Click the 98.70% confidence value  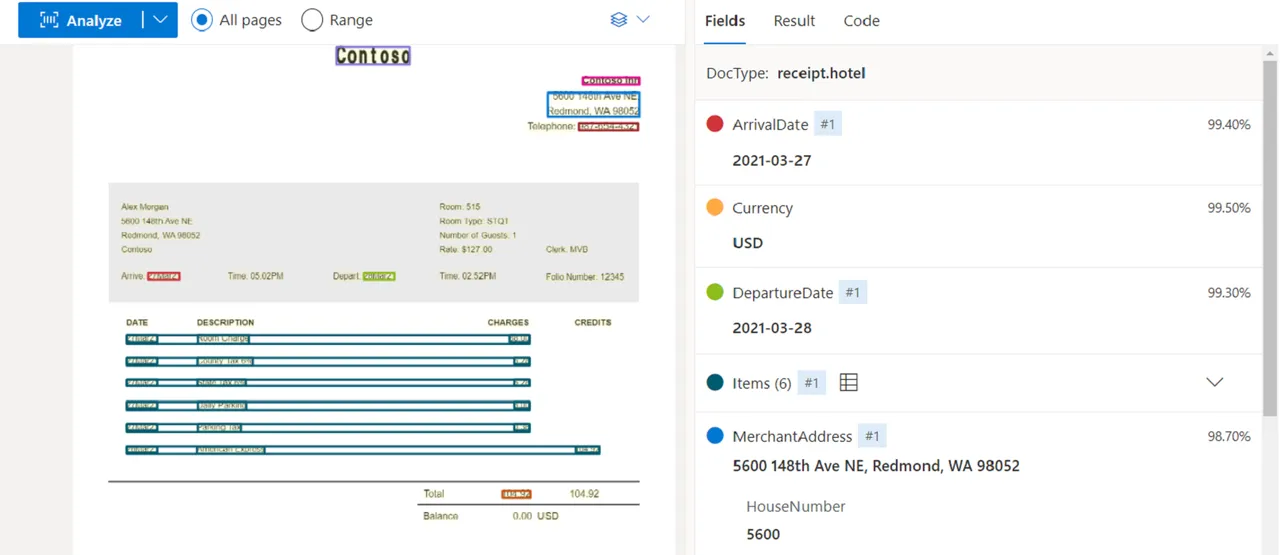1229,437
